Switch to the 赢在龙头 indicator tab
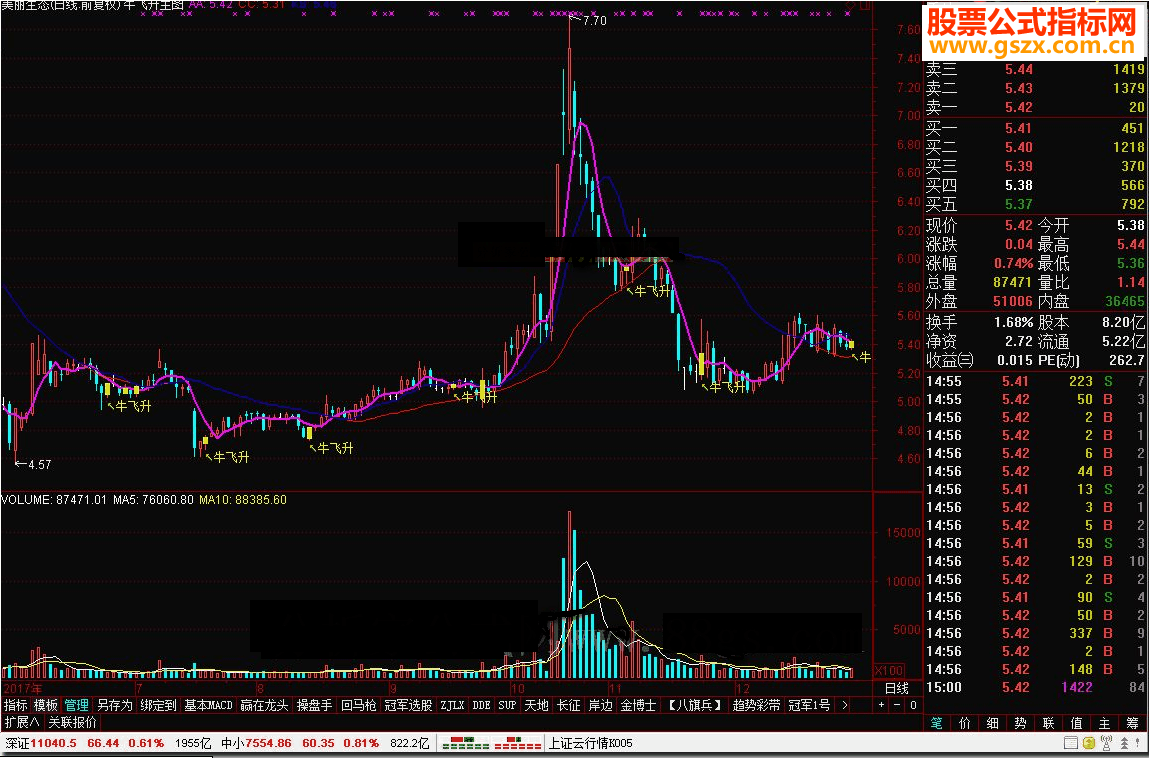 pyautogui.click(x=265, y=705)
